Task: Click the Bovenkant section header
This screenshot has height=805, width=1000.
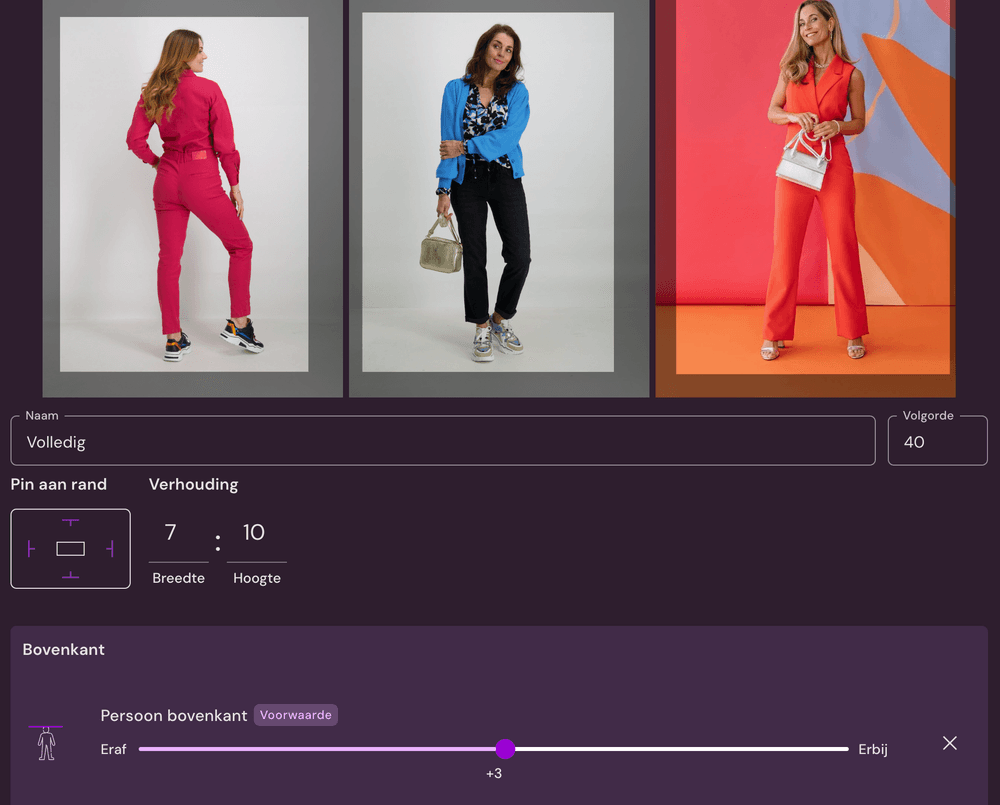Action: [x=63, y=649]
